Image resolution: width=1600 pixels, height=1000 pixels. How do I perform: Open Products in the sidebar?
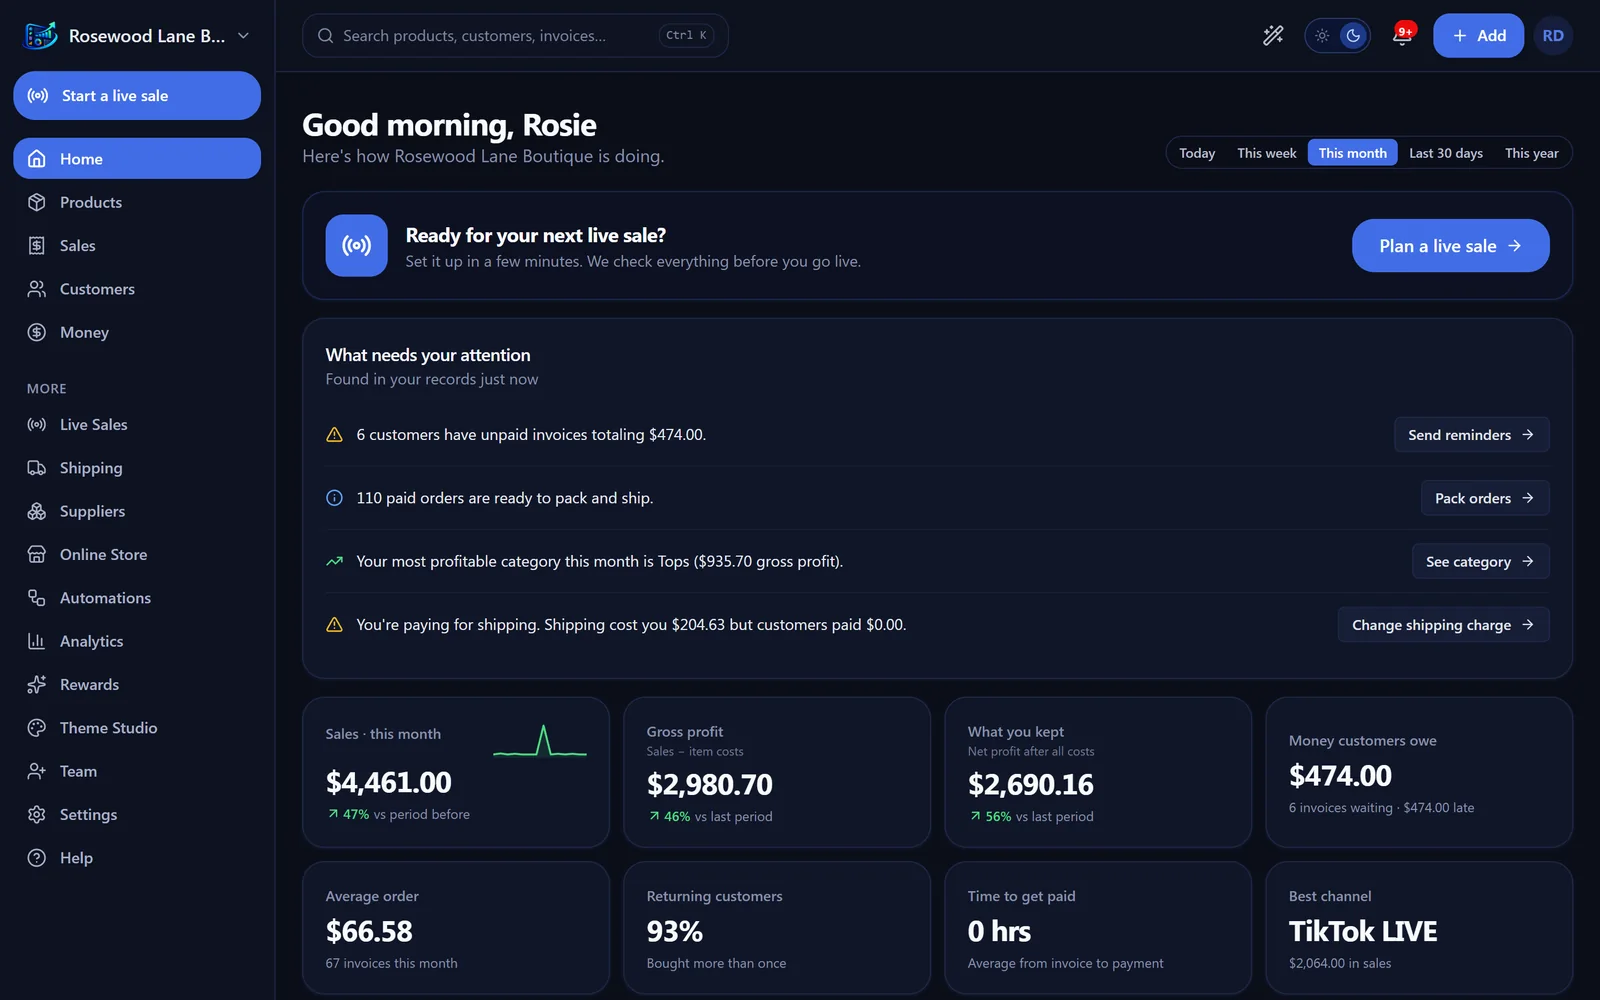(137, 202)
